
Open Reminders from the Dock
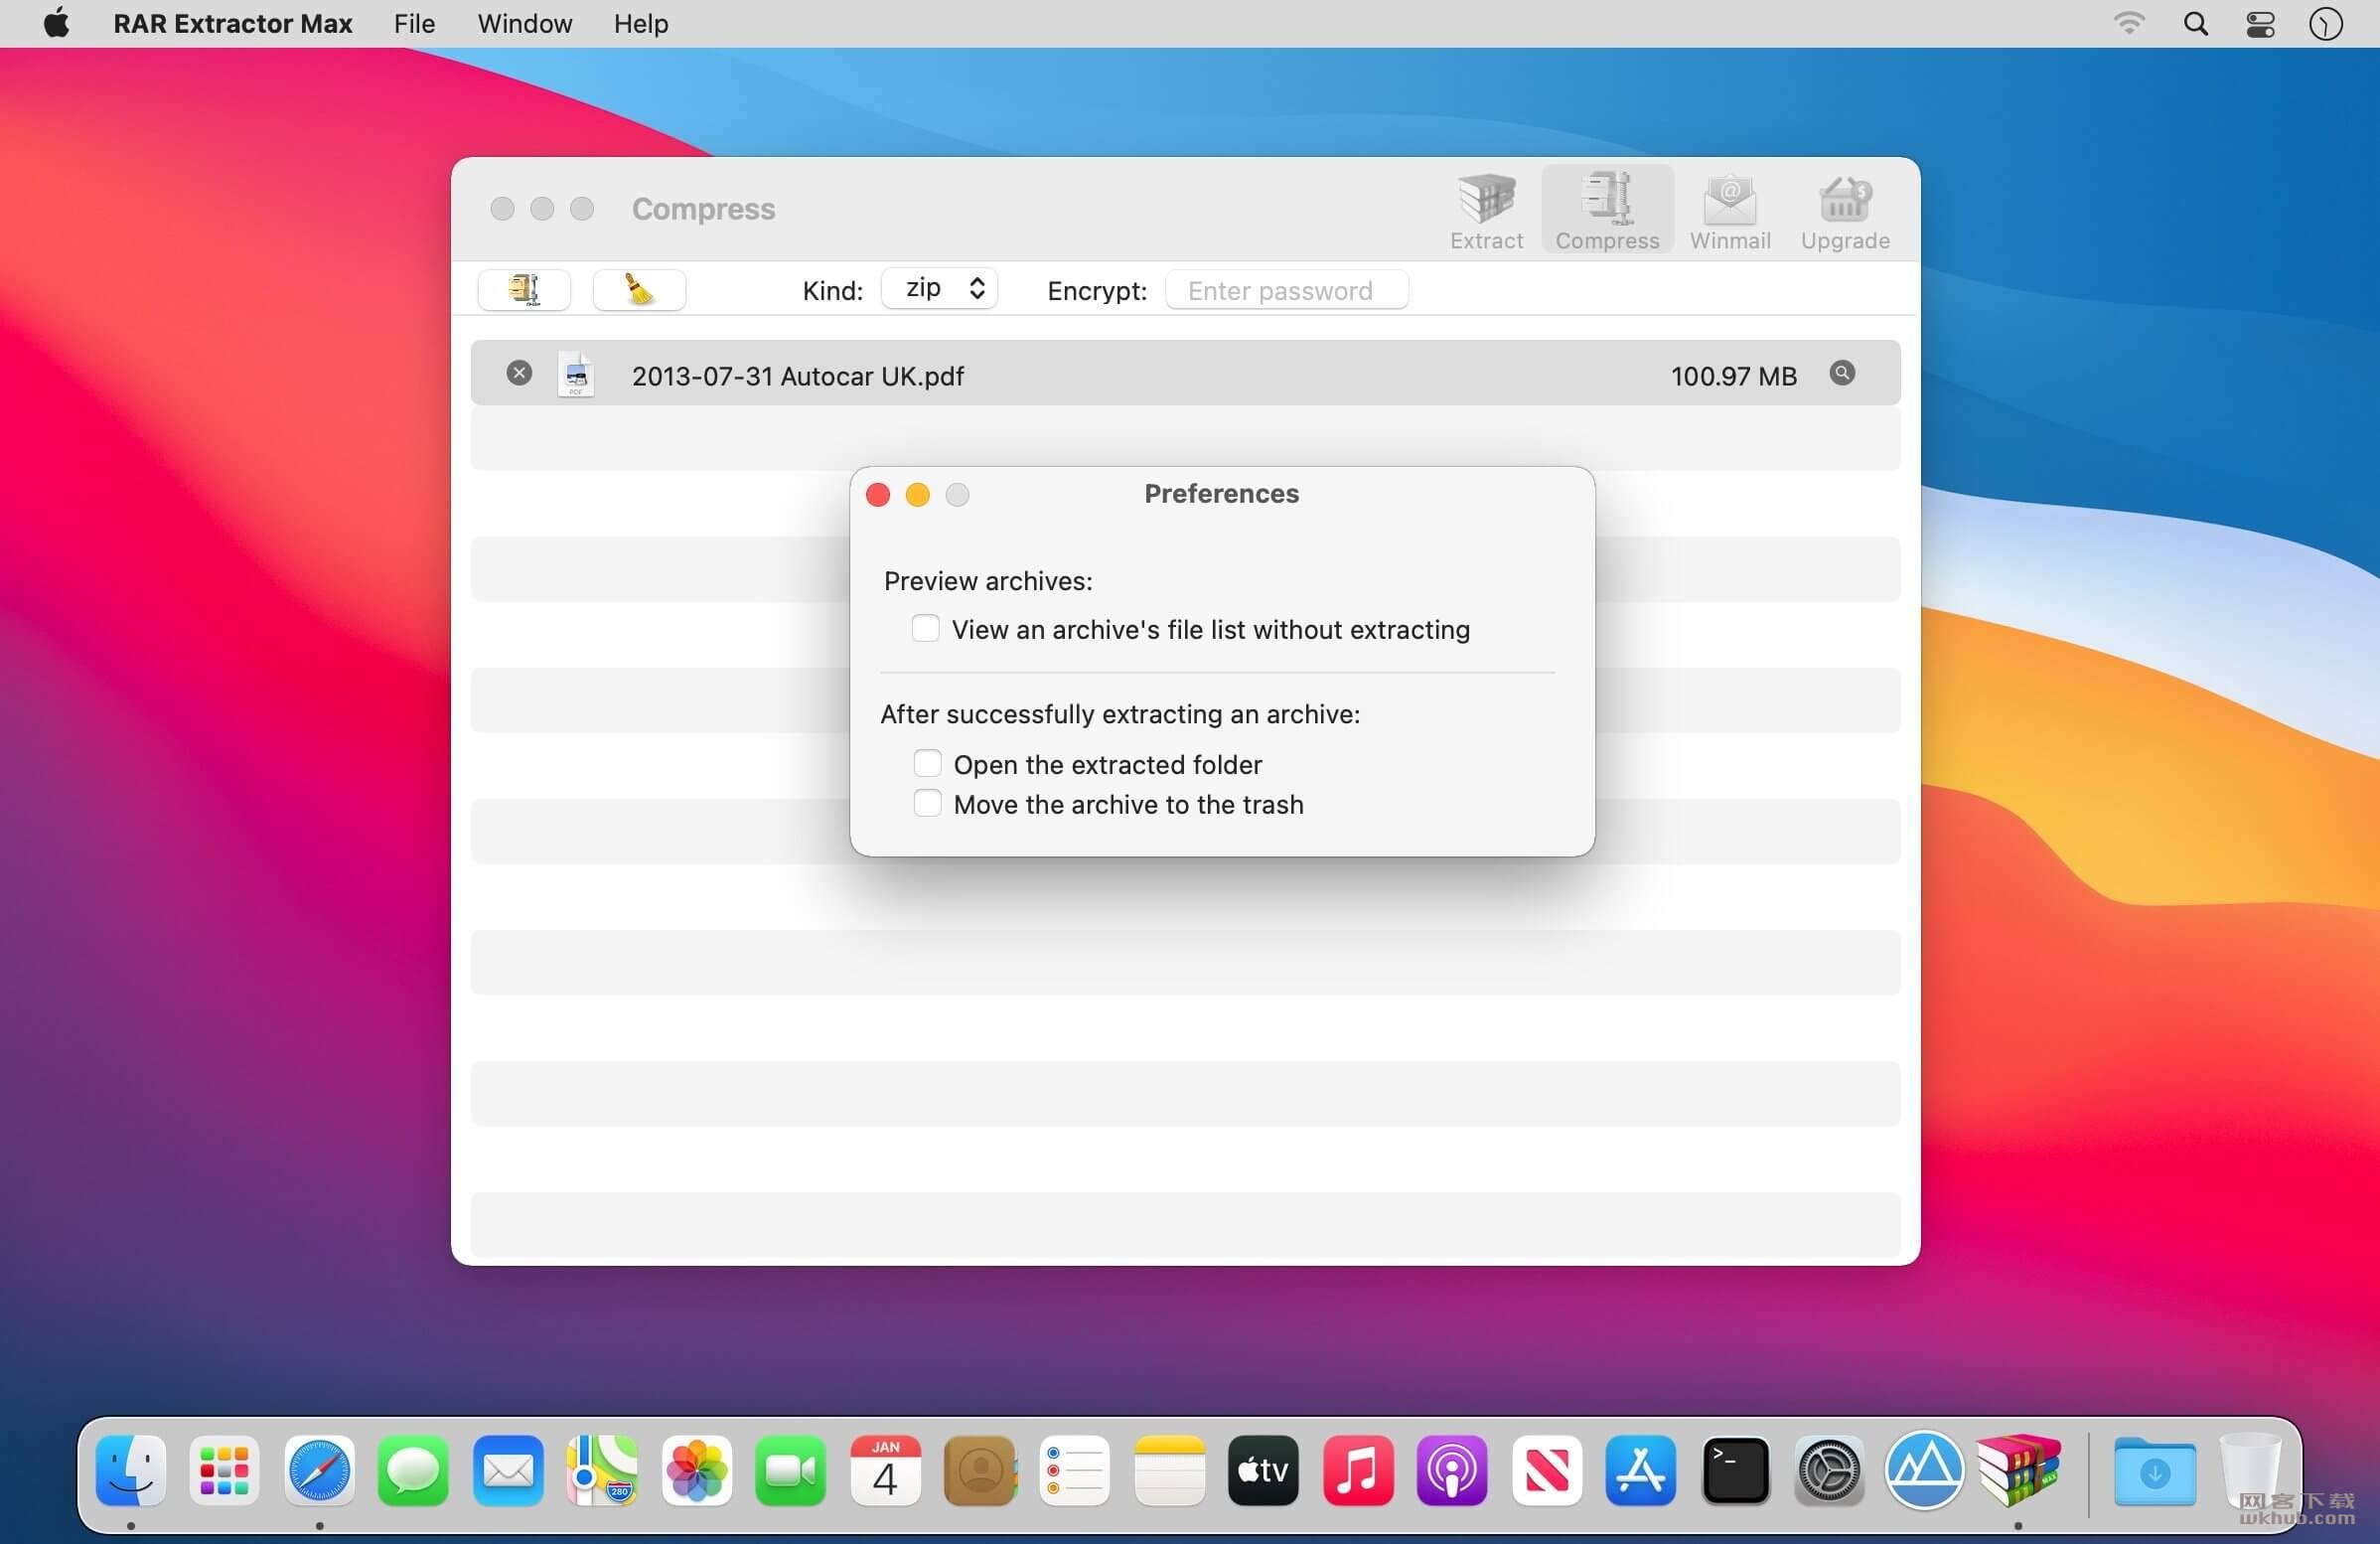[1074, 1469]
